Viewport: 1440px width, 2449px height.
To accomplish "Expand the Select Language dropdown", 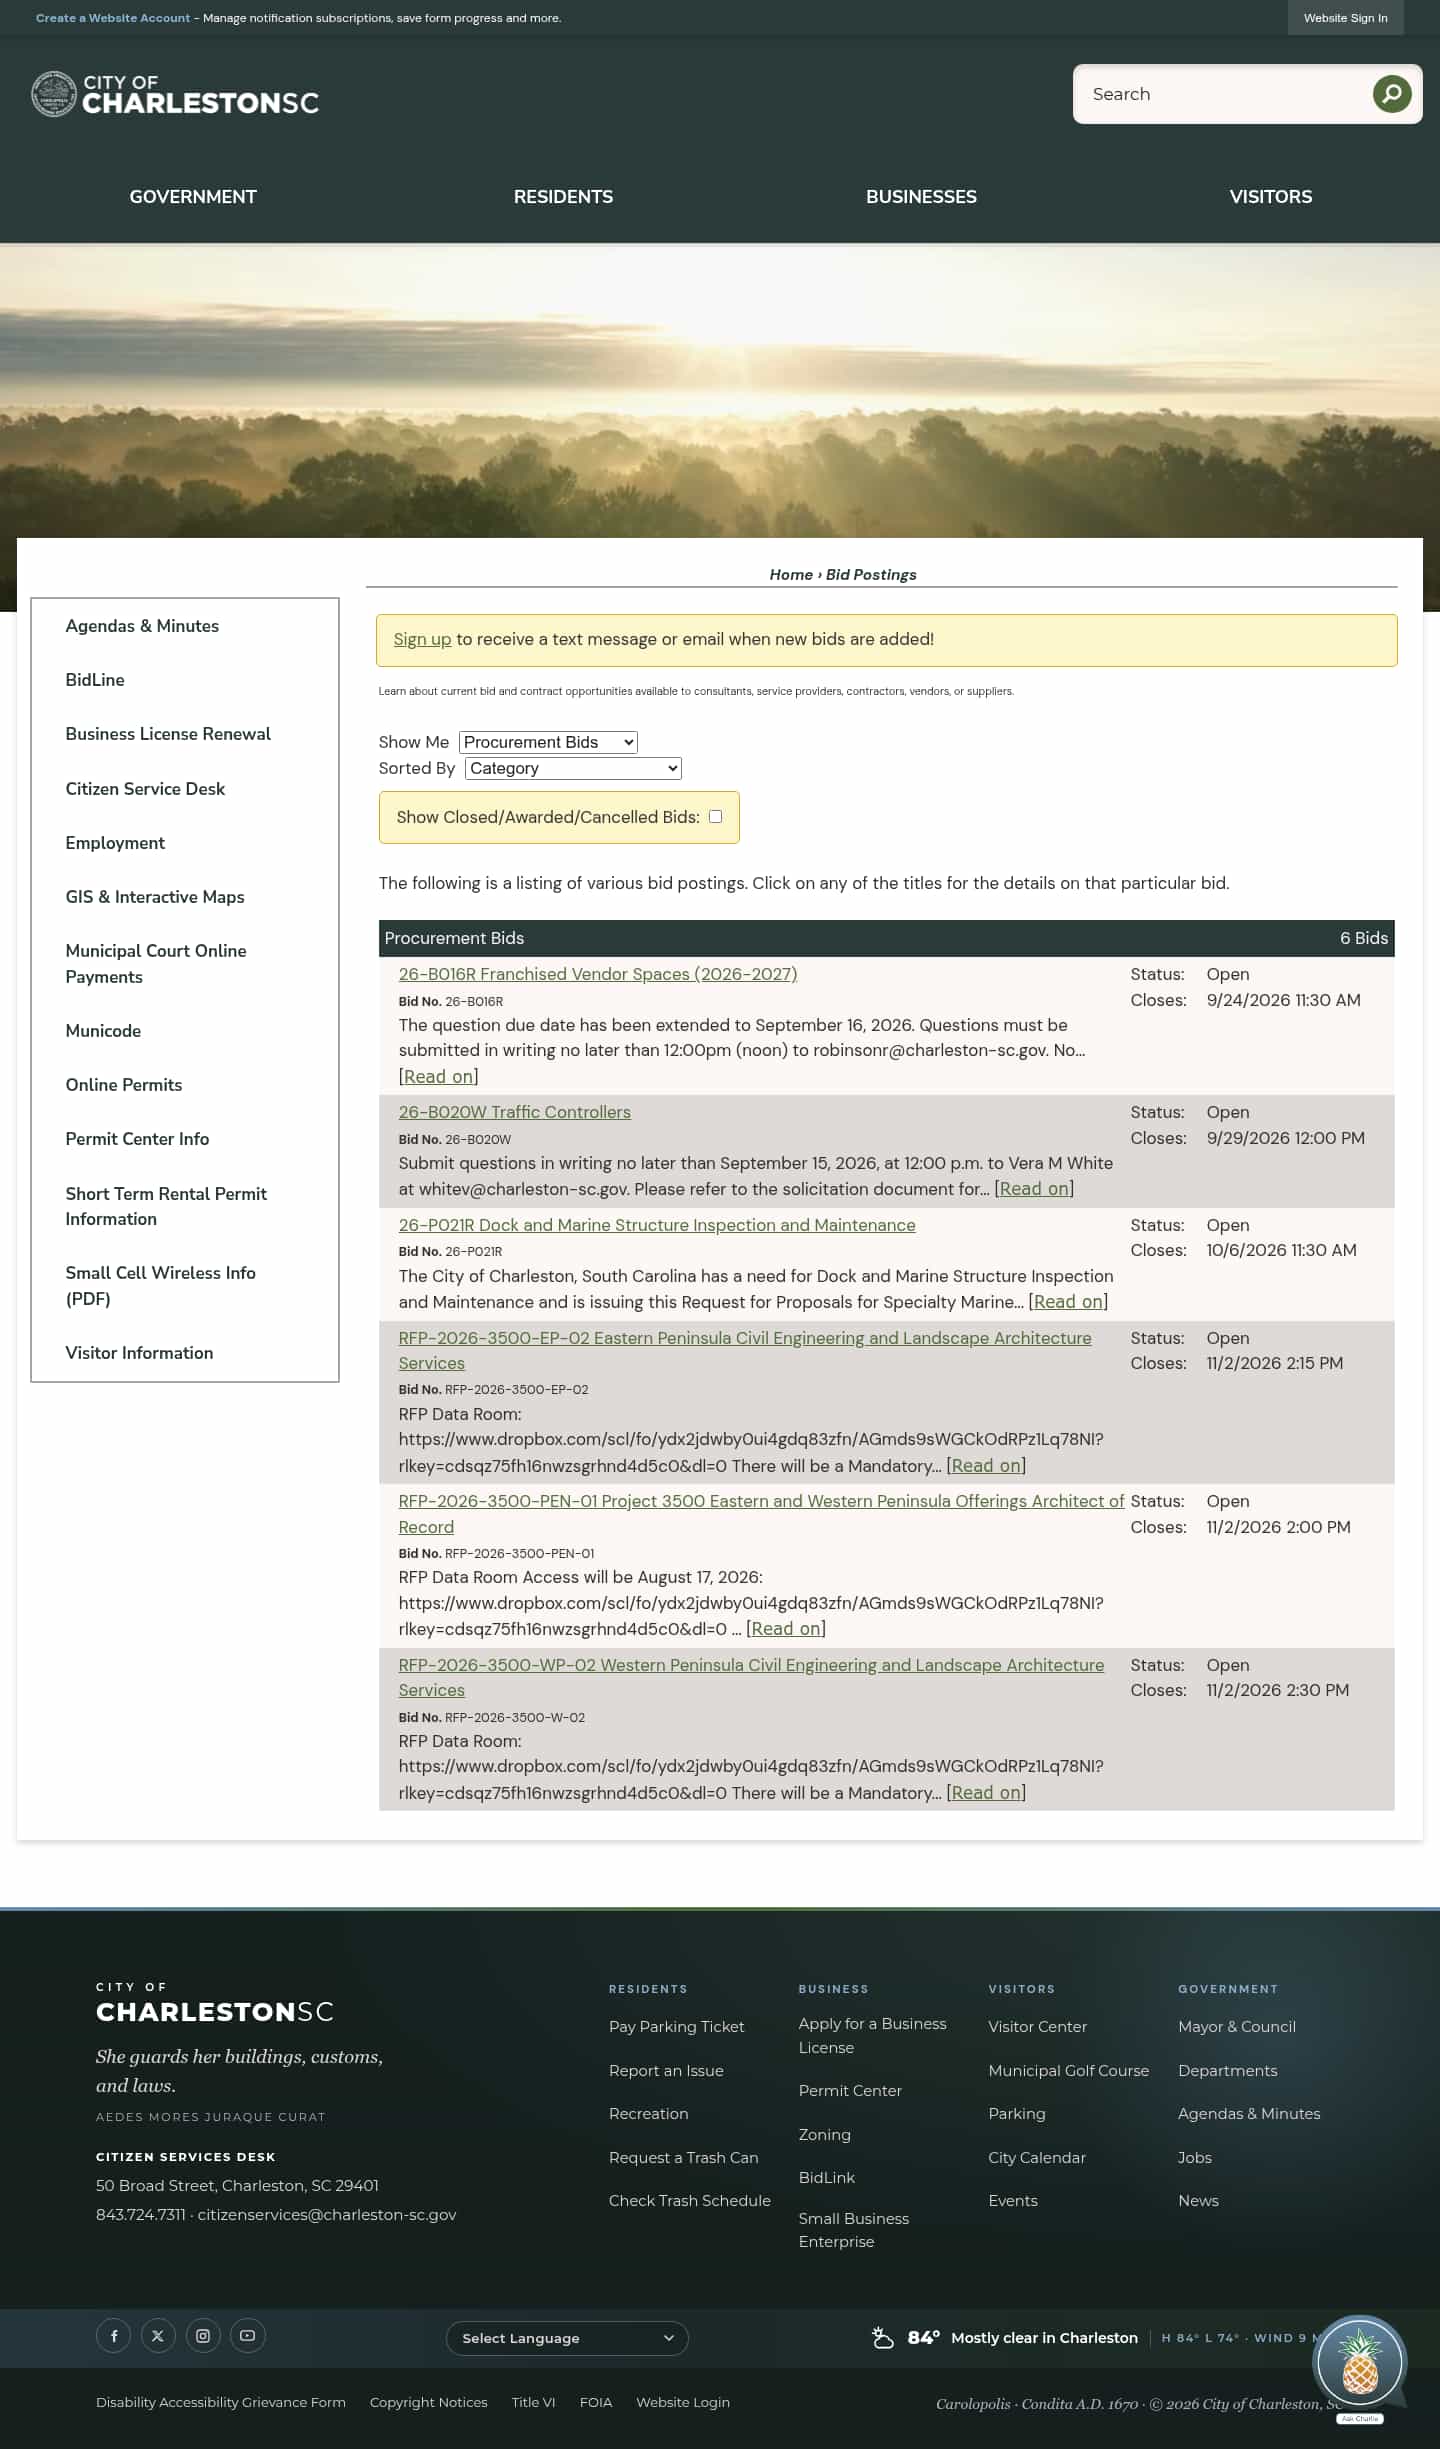I will click(x=567, y=2338).
